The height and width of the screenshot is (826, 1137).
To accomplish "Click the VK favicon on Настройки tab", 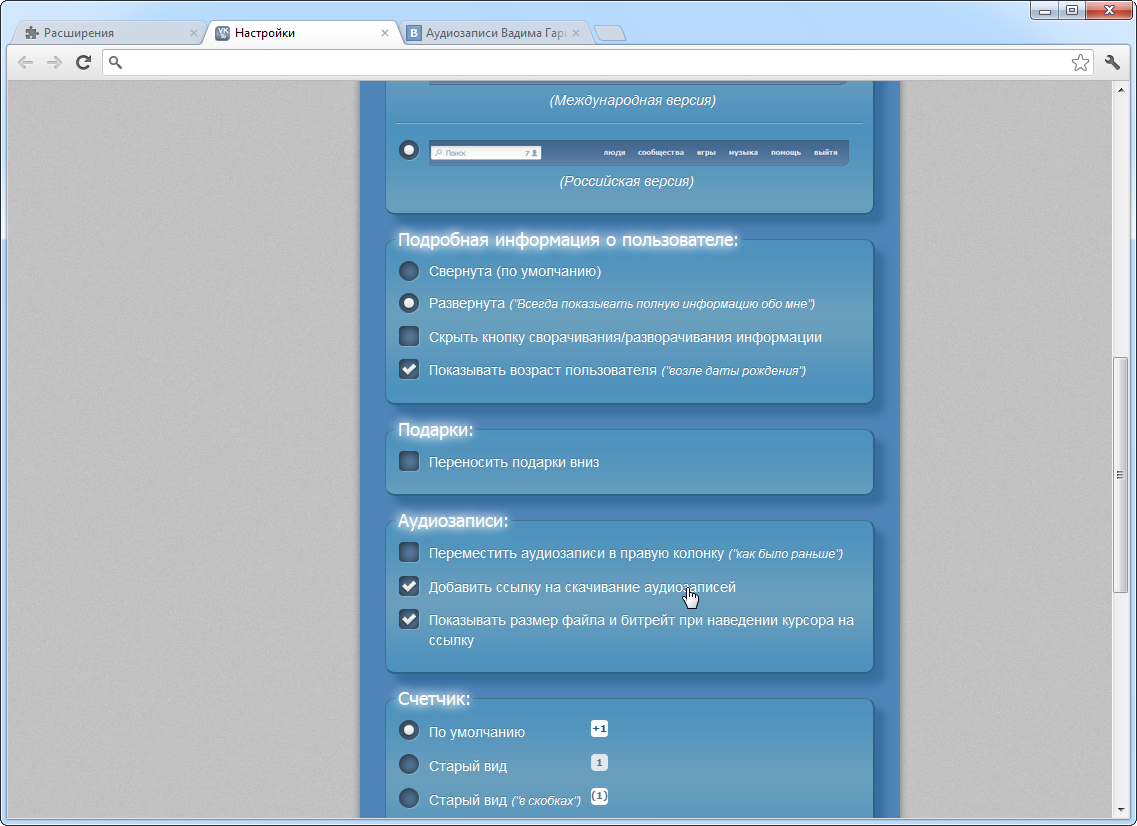I will click(x=223, y=33).
